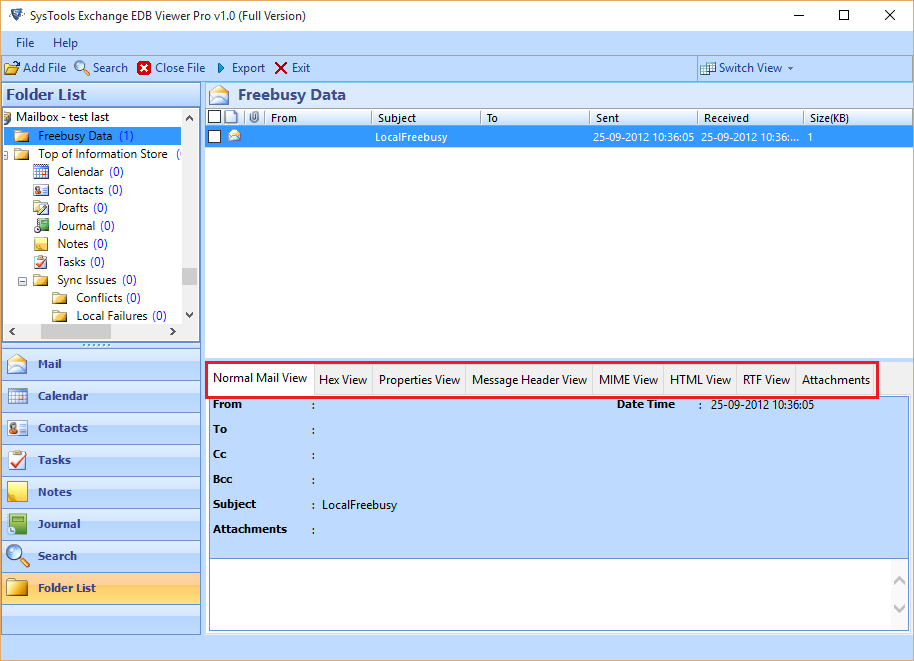
Task: Click the Notes icon in folder tree
Action: pos(41,244)
